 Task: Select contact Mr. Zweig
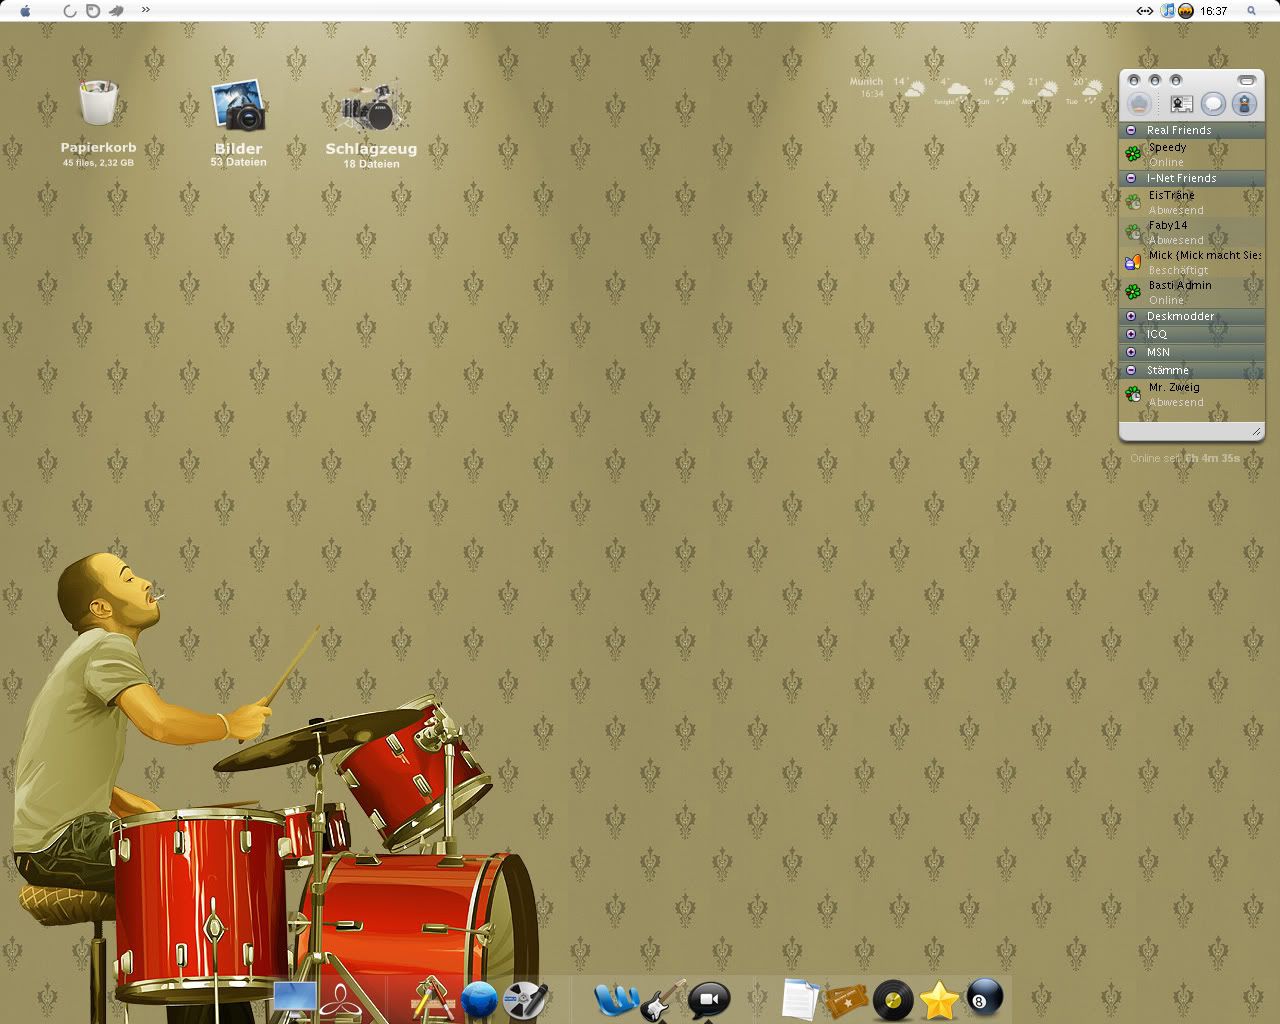coord(1192,394)
